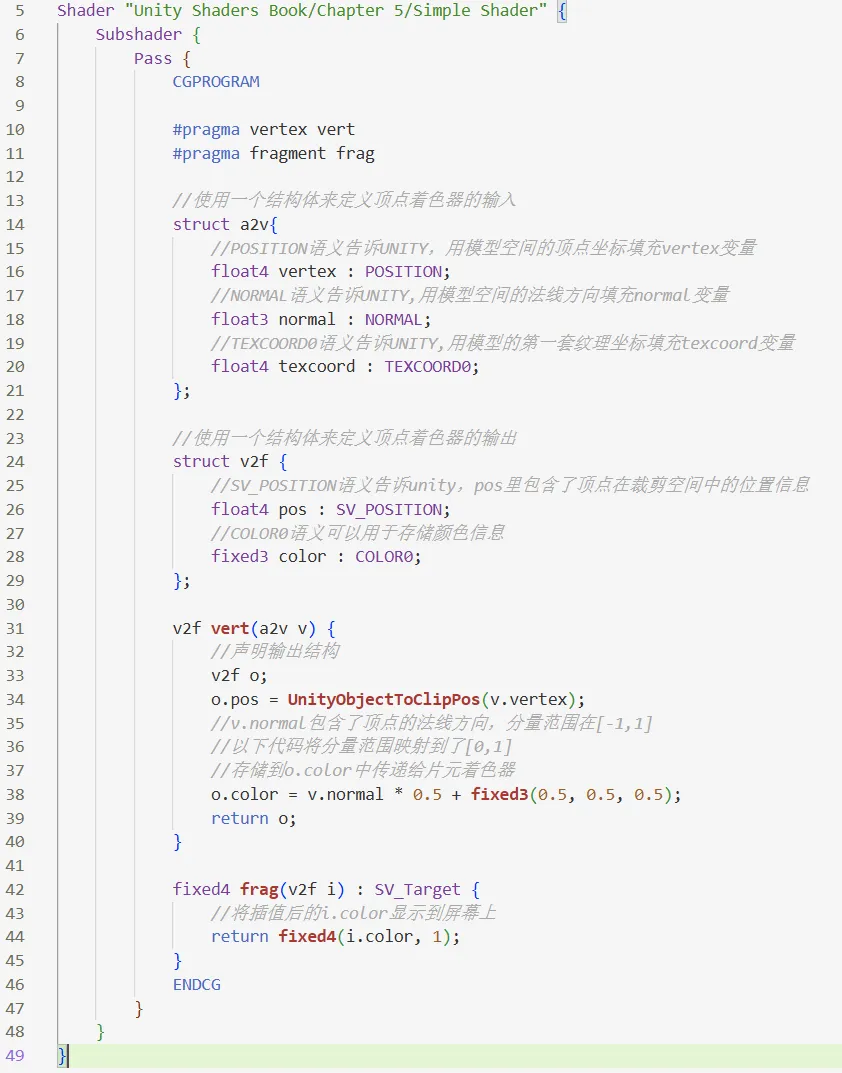Click the '#pragma fragment frag' directive
Viewport: 842px width, 1073px height.
click(274, 153)
